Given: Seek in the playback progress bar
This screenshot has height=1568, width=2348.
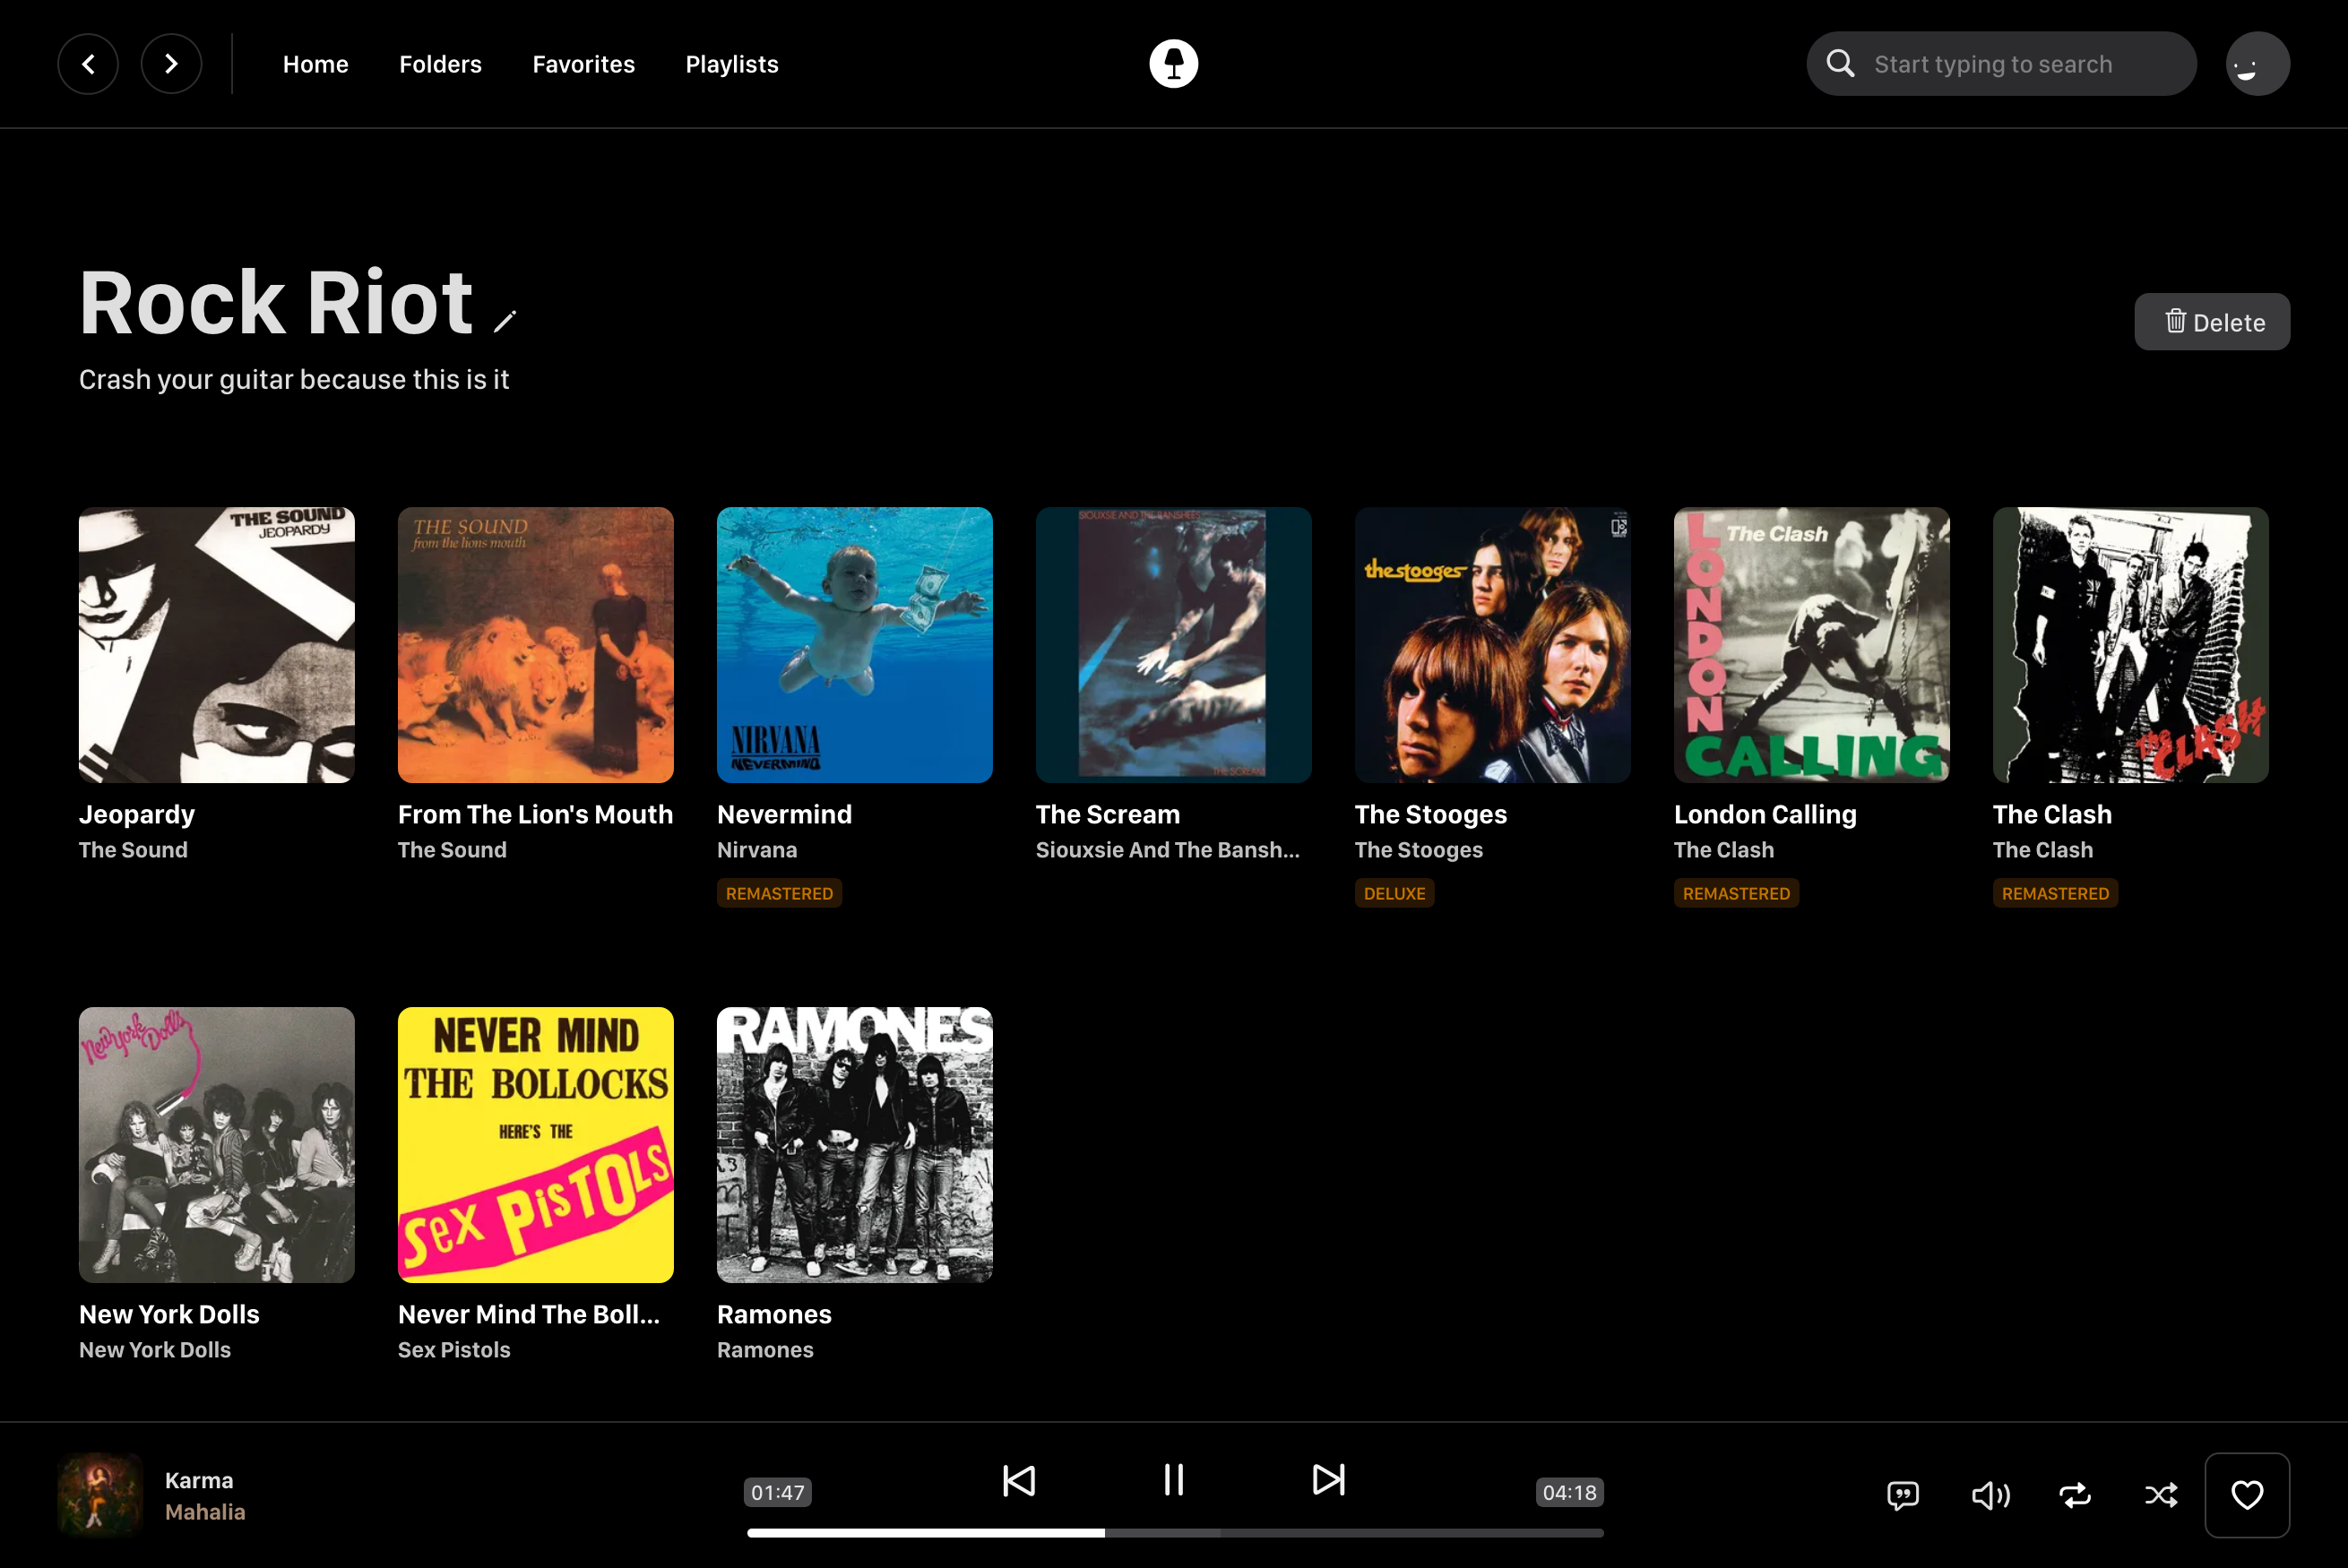Looking at the screenshot, I should pyautogui.click(x=1175, y=1532).
